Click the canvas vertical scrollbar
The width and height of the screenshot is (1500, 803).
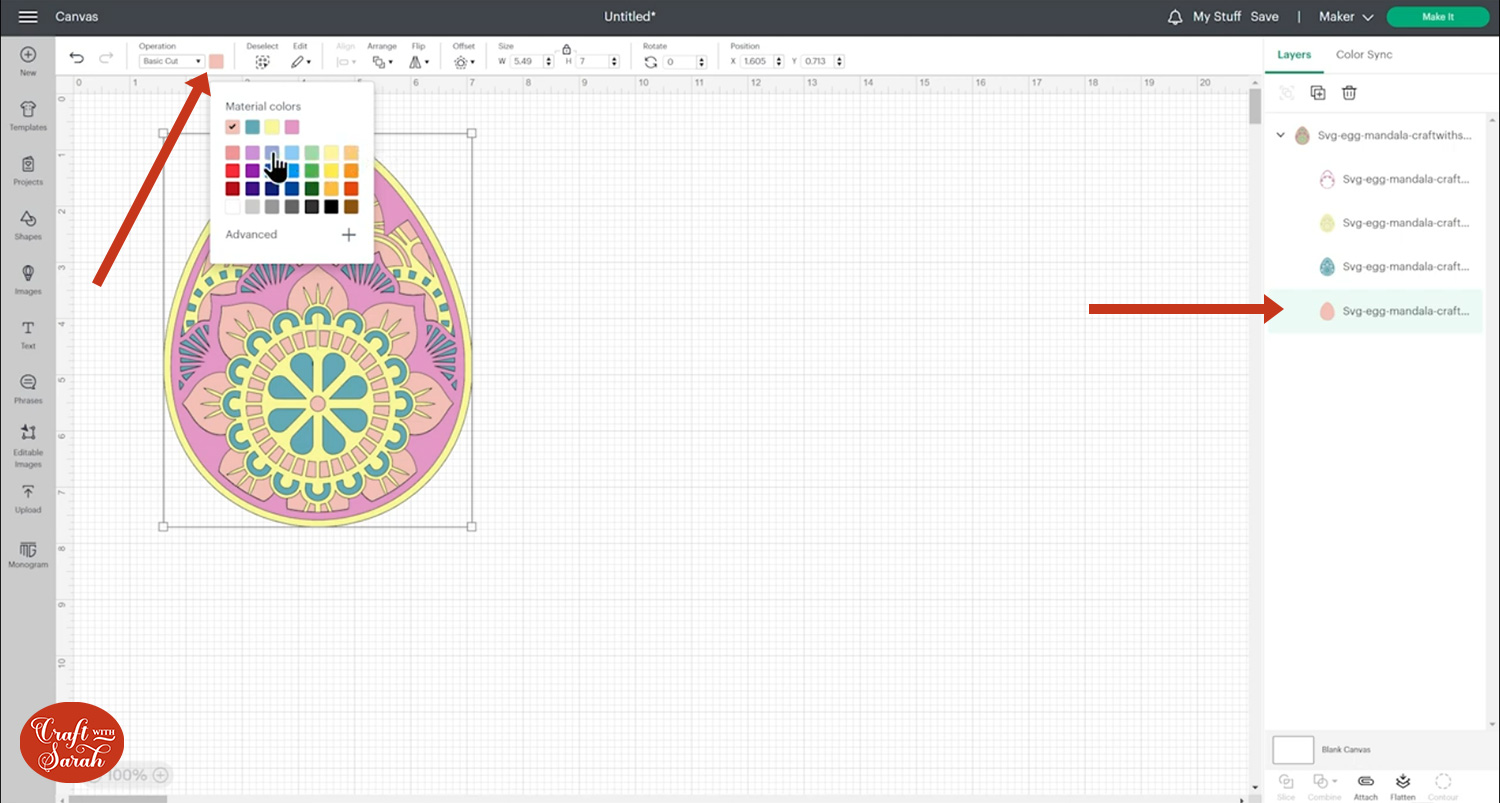coord(1255,108)
